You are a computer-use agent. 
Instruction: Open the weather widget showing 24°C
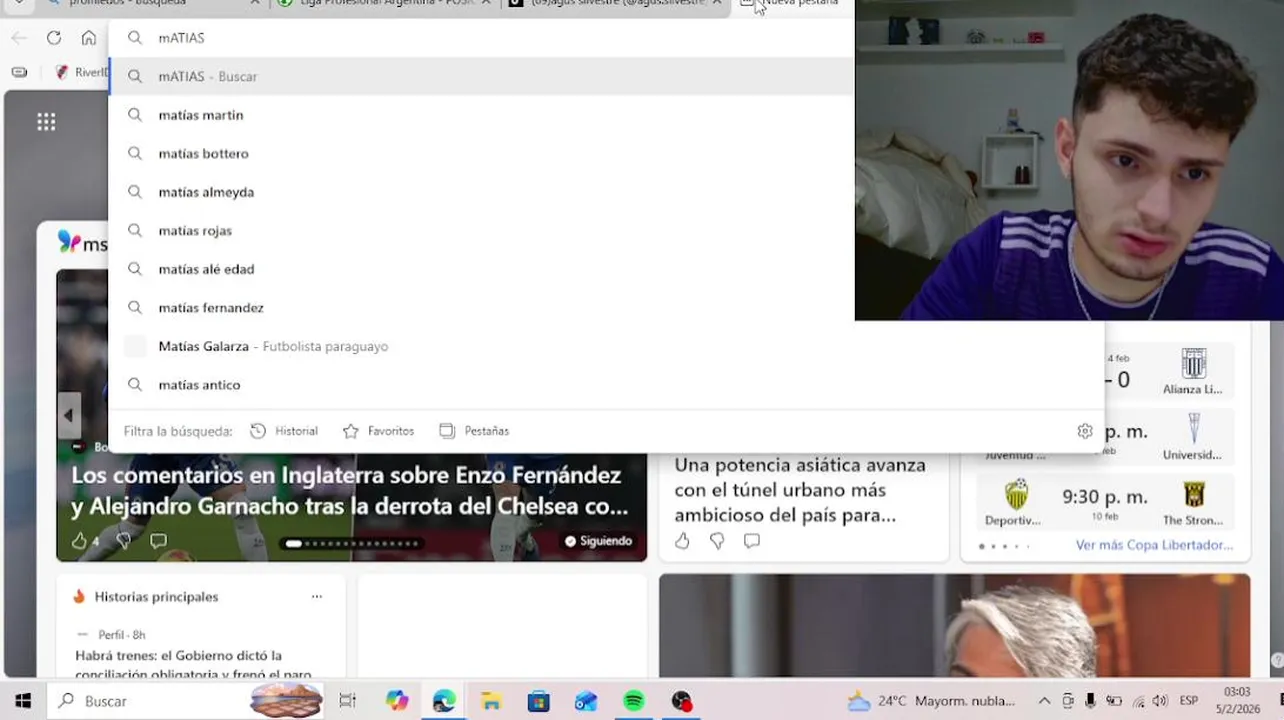coord(931,701)
